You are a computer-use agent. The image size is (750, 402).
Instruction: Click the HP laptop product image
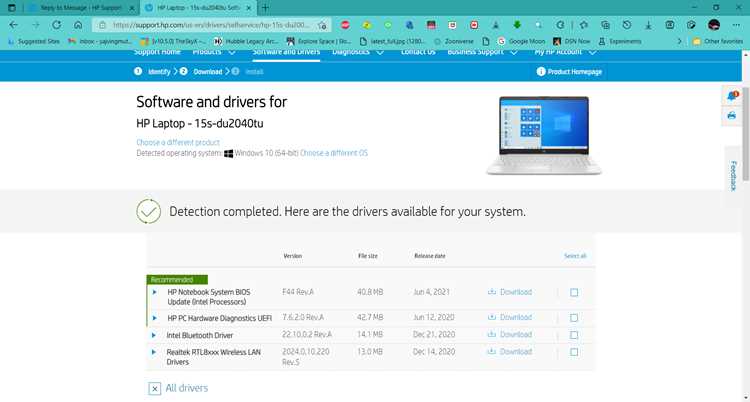pyautogui.click(x=544, y=135)
